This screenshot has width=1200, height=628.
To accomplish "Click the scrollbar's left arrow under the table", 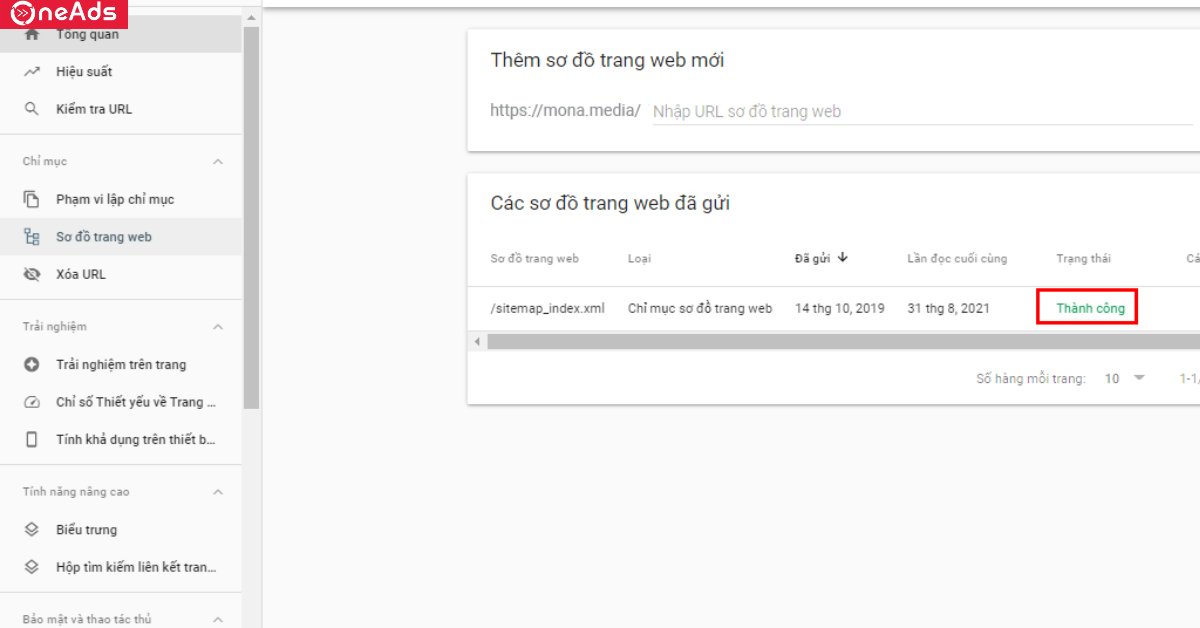I will 477,341.
